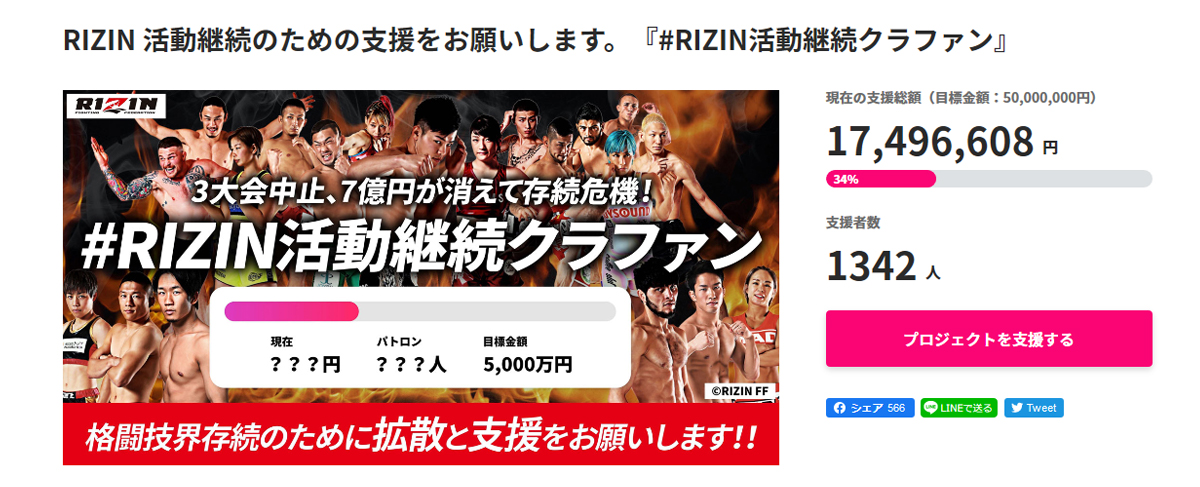Open the project title heading link
Screen dimensions: 1200x487
[534, 42]
